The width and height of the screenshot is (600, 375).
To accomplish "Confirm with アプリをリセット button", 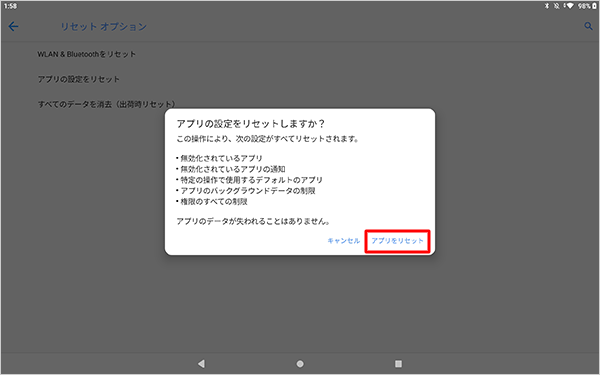I will pyautogui.click(x=398, y=241).
